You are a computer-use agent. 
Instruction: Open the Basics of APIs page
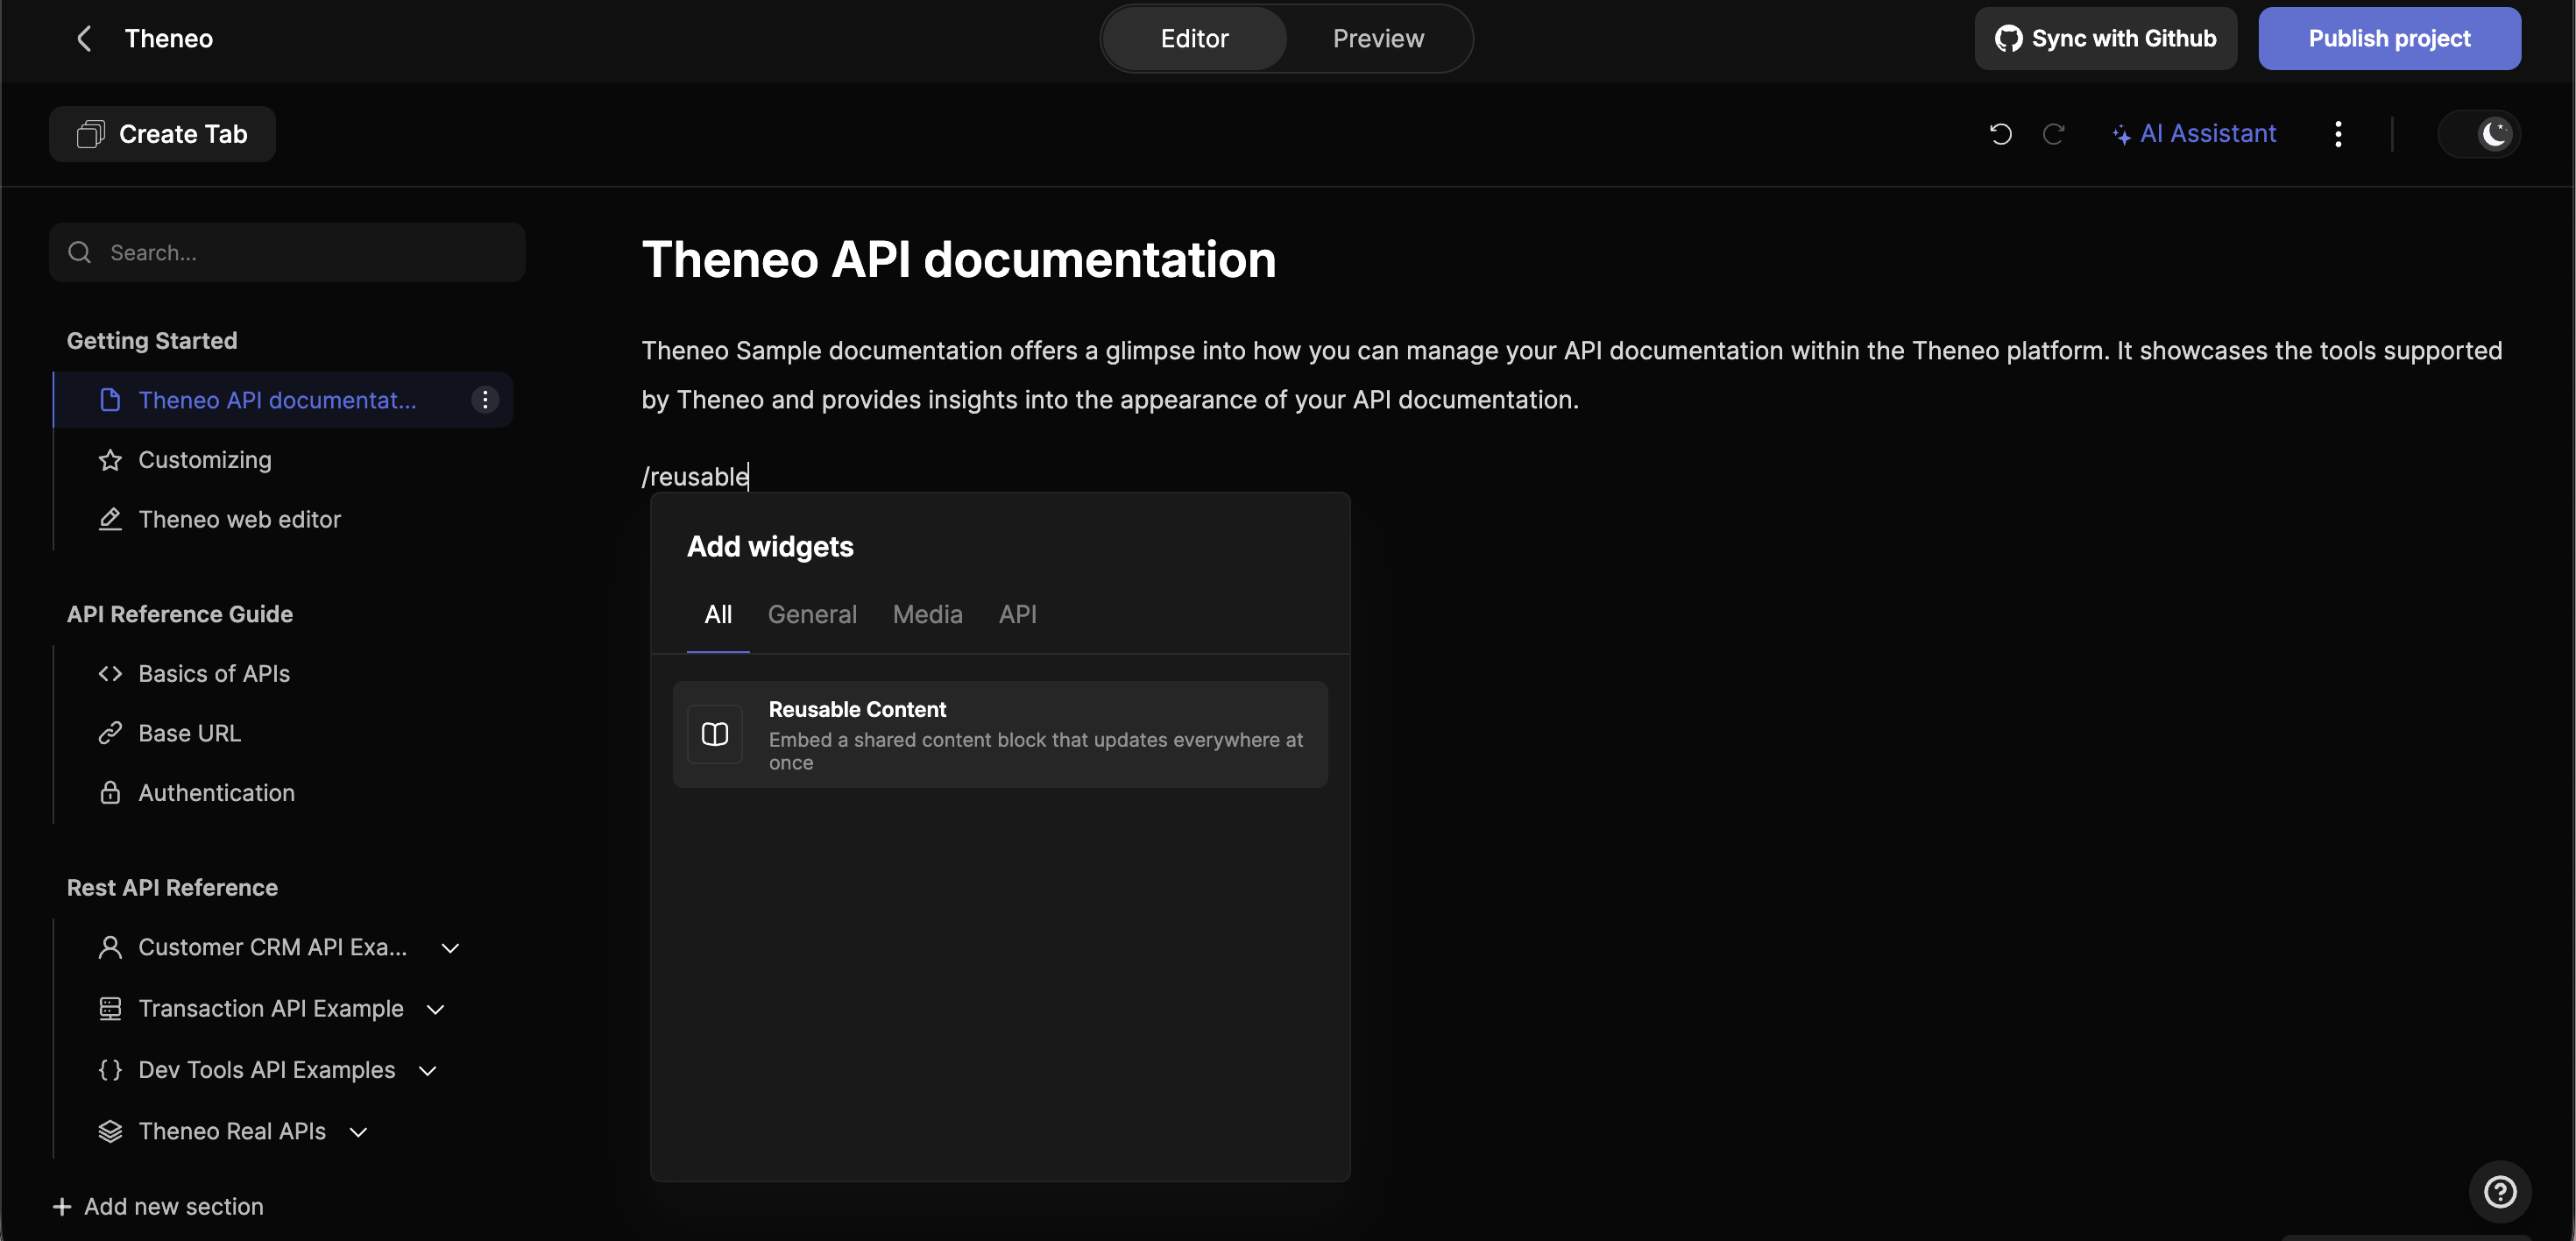(214, 674)
